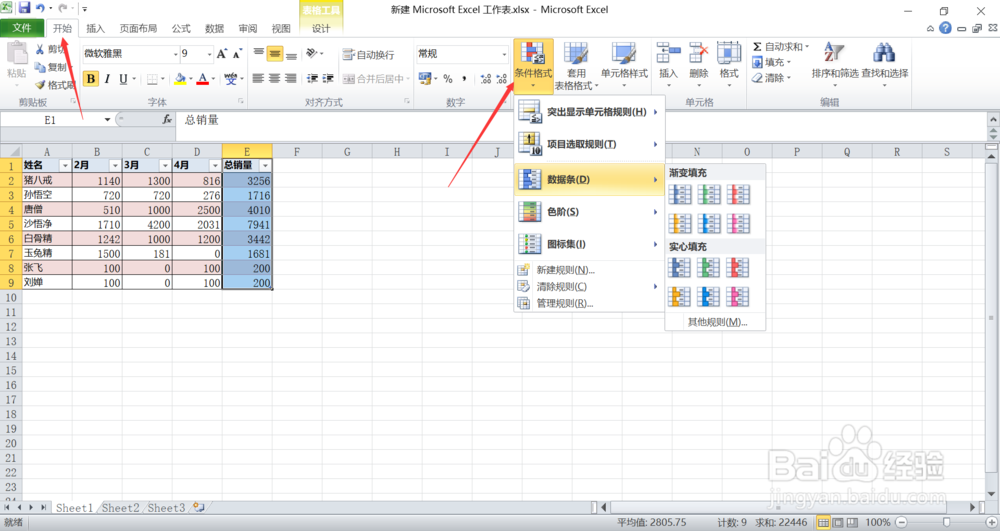Toggle middle vertical alignment
The image size is (1000, 531).
tap(275, 54)
